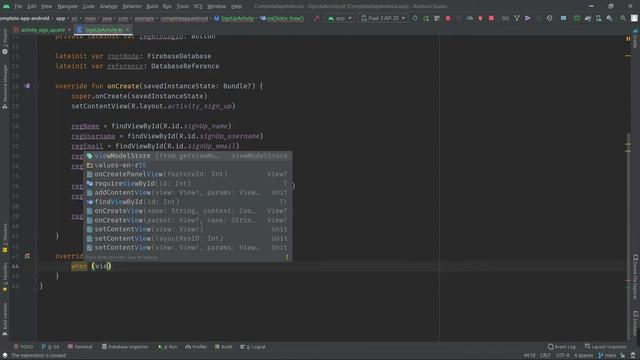The width and height of the screenshot is (640, 360).
Task: Open the Git tool window
Action: pyautogui.click(x=50, y=347)
